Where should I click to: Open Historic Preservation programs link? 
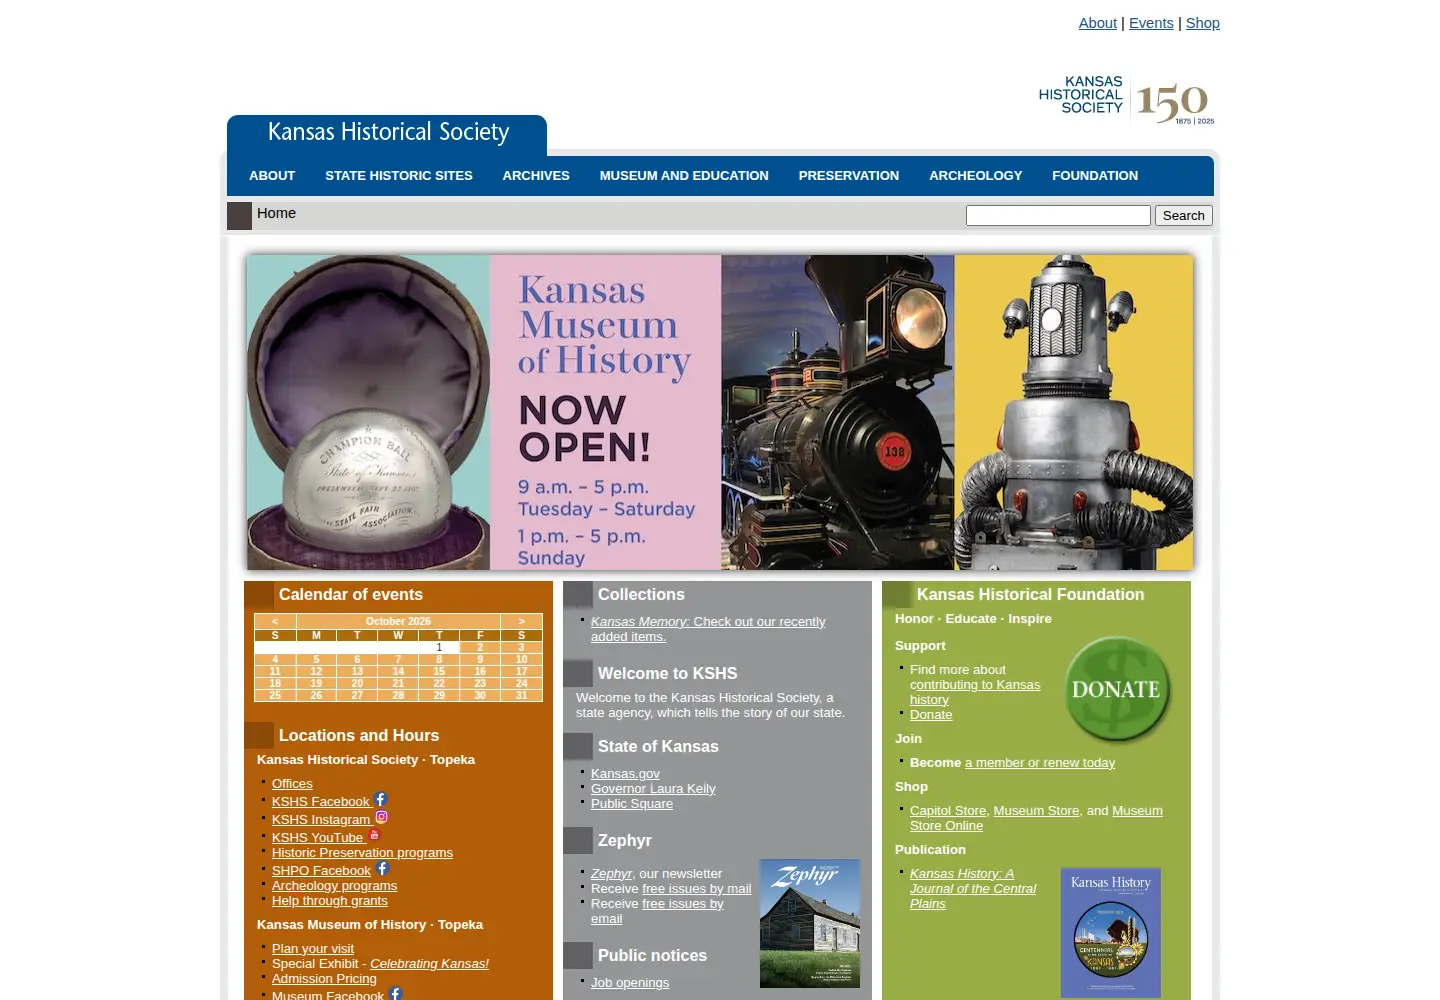click(x=362, y=853)
